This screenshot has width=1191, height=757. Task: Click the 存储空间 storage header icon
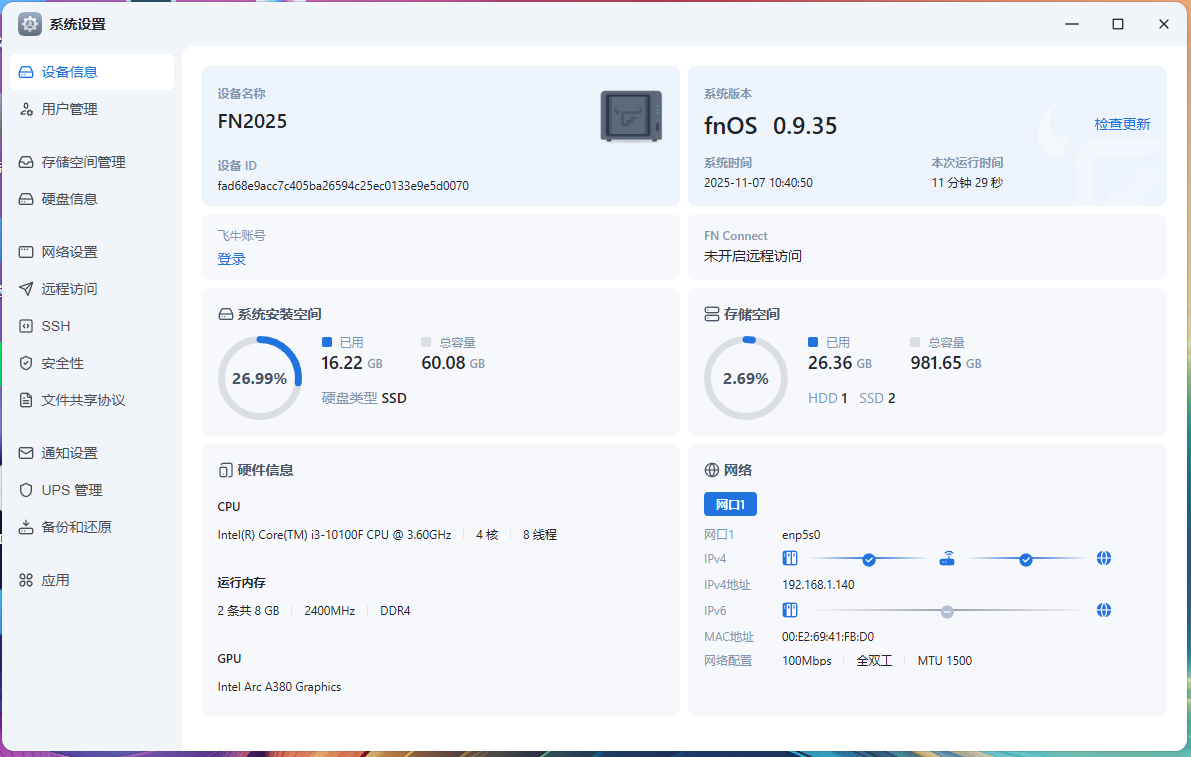pyautogui.click(x=712, y=314)
